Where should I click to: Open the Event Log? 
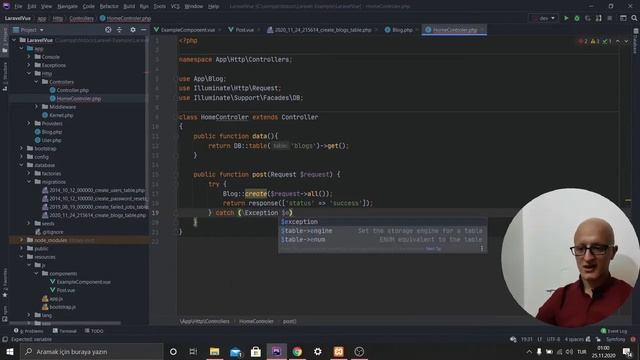coord(614,331)
